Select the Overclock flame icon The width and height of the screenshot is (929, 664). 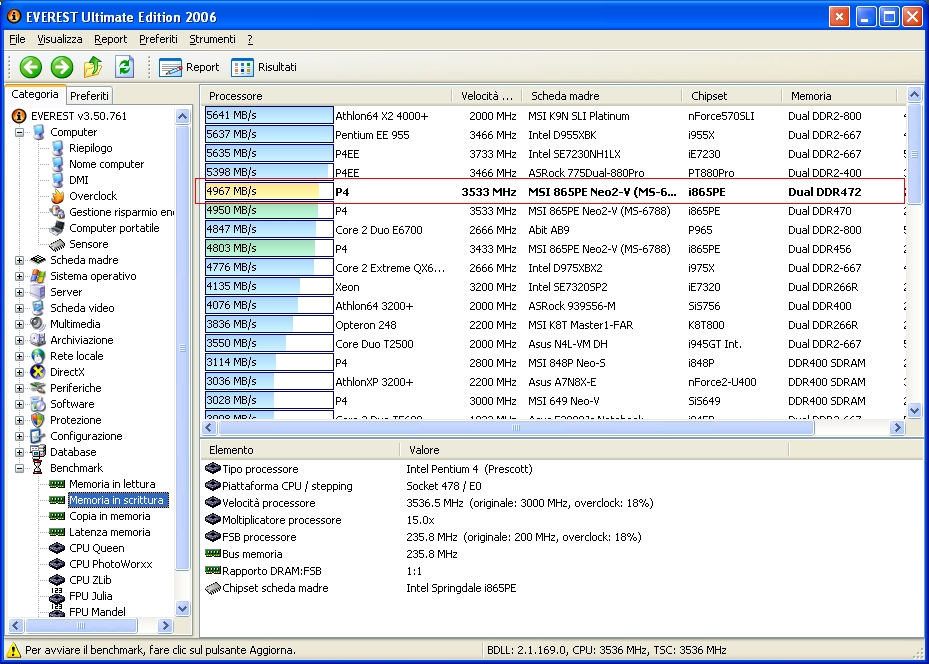(57, 196)
